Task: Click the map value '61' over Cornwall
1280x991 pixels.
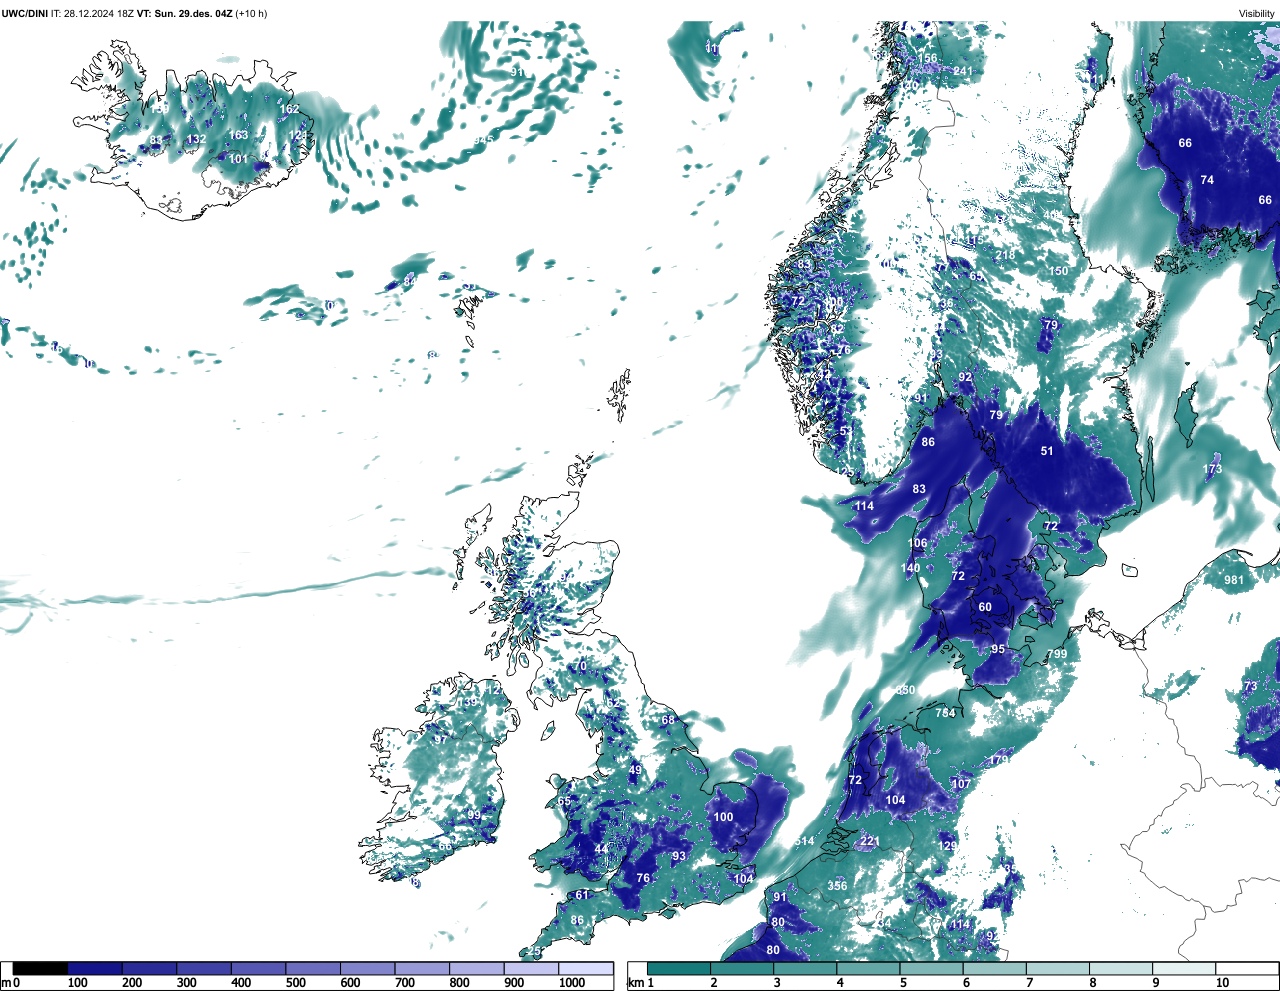Action: [582, 895]
